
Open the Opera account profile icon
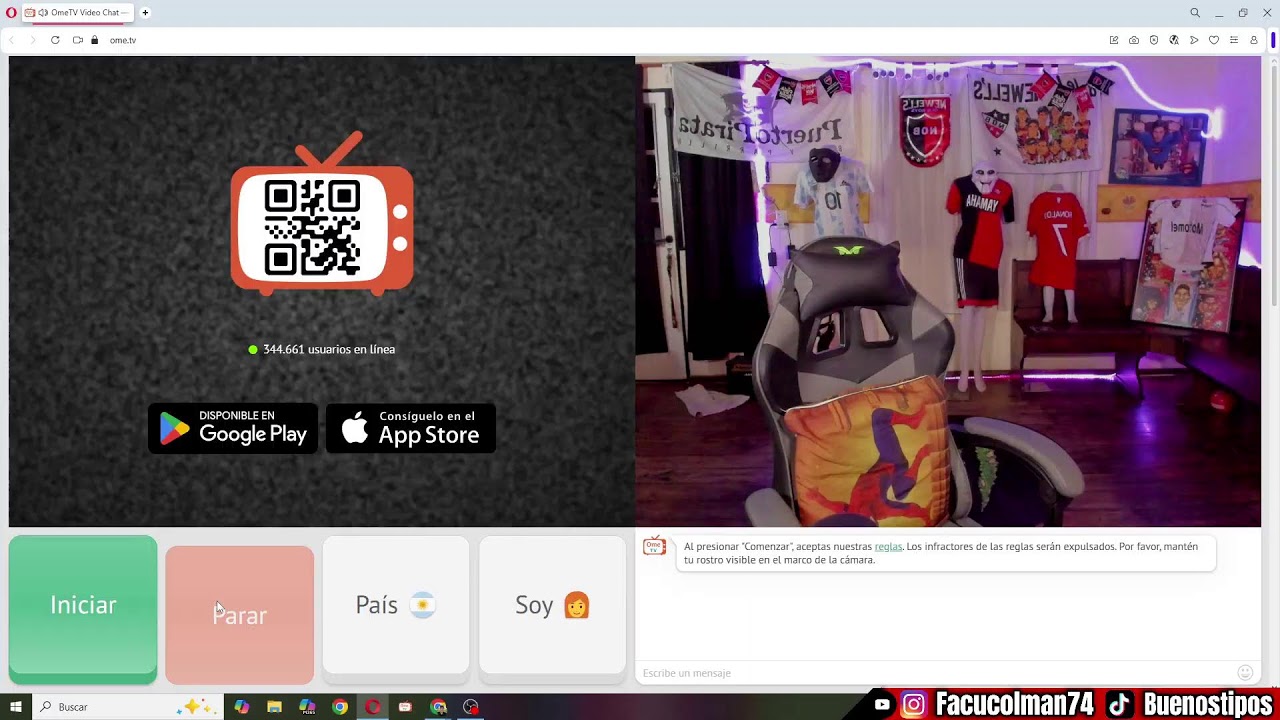1254,40
